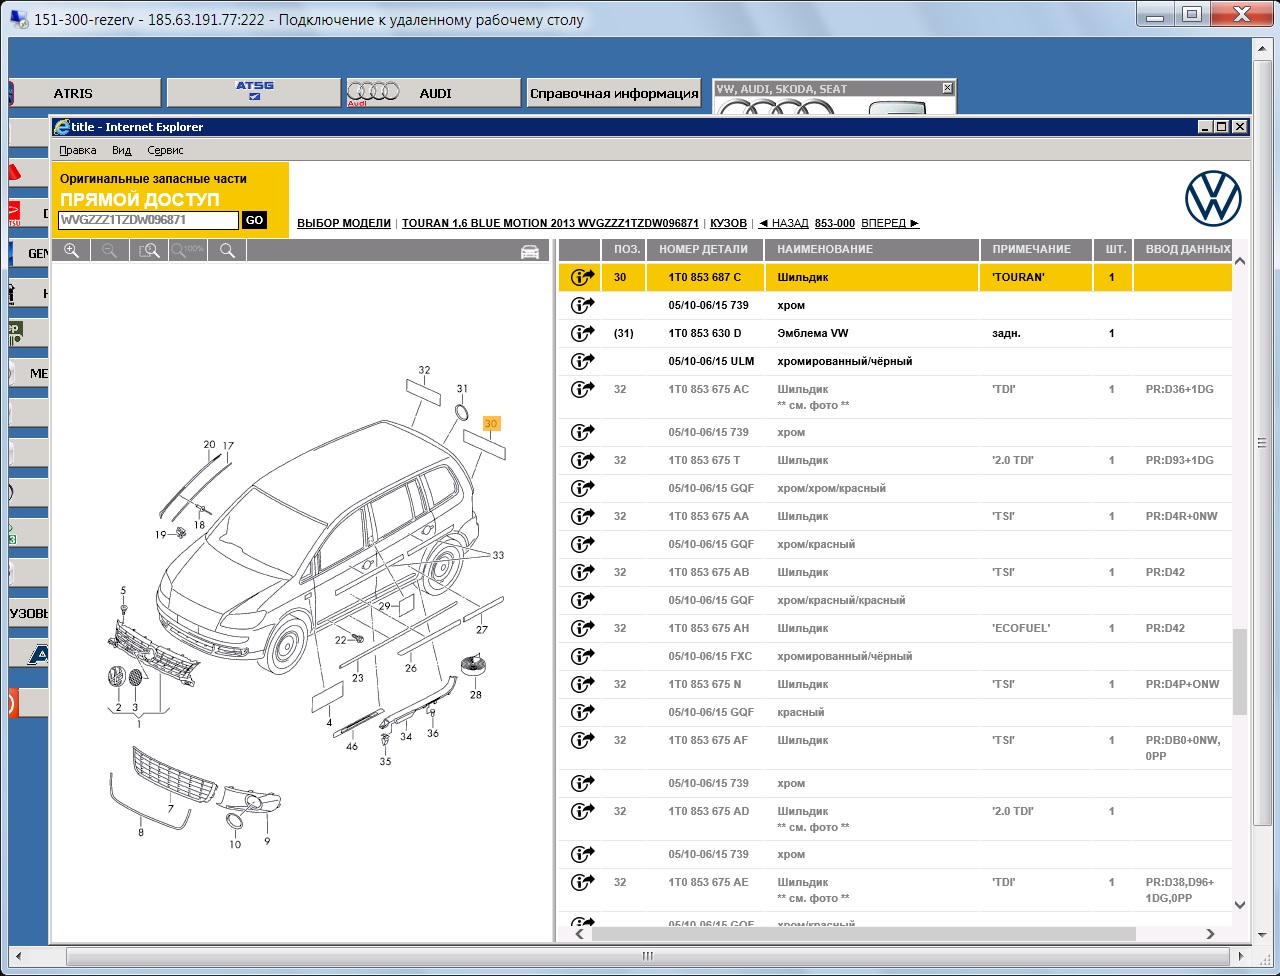Click callout 46 on the diagram
This screenshot has width=1280, height=976.
[x=352, y=746]
